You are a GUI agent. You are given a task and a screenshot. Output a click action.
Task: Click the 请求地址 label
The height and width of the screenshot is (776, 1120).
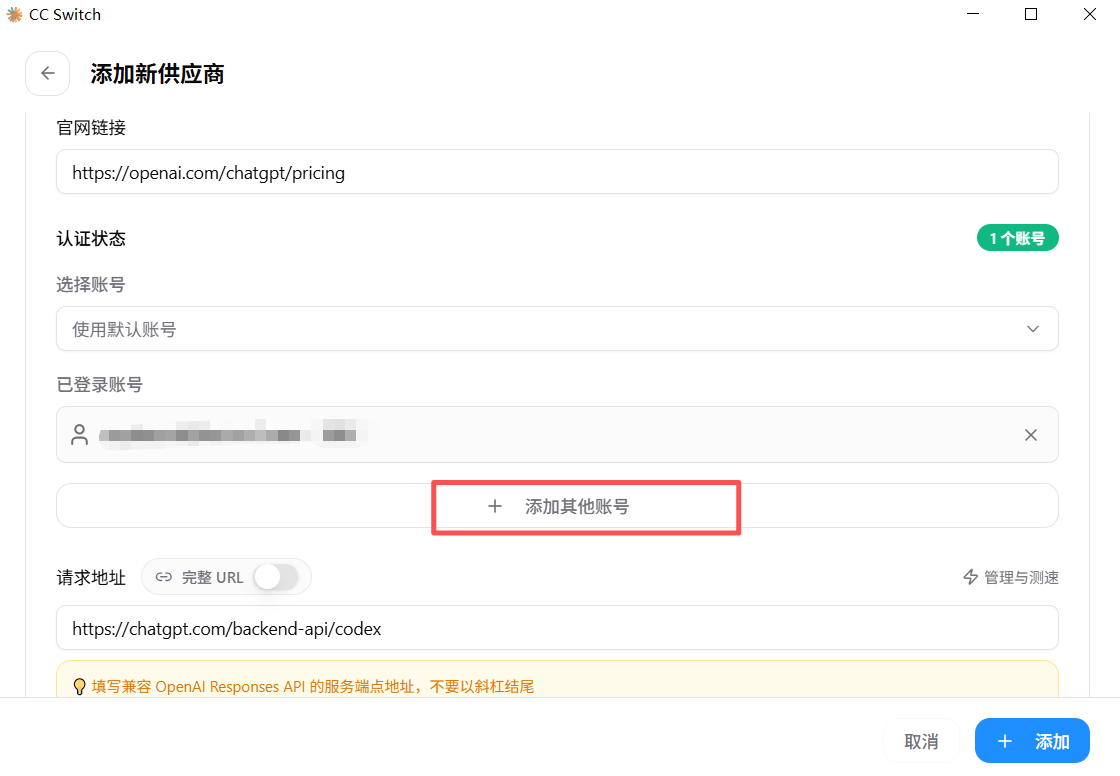[x=91, y=577]
